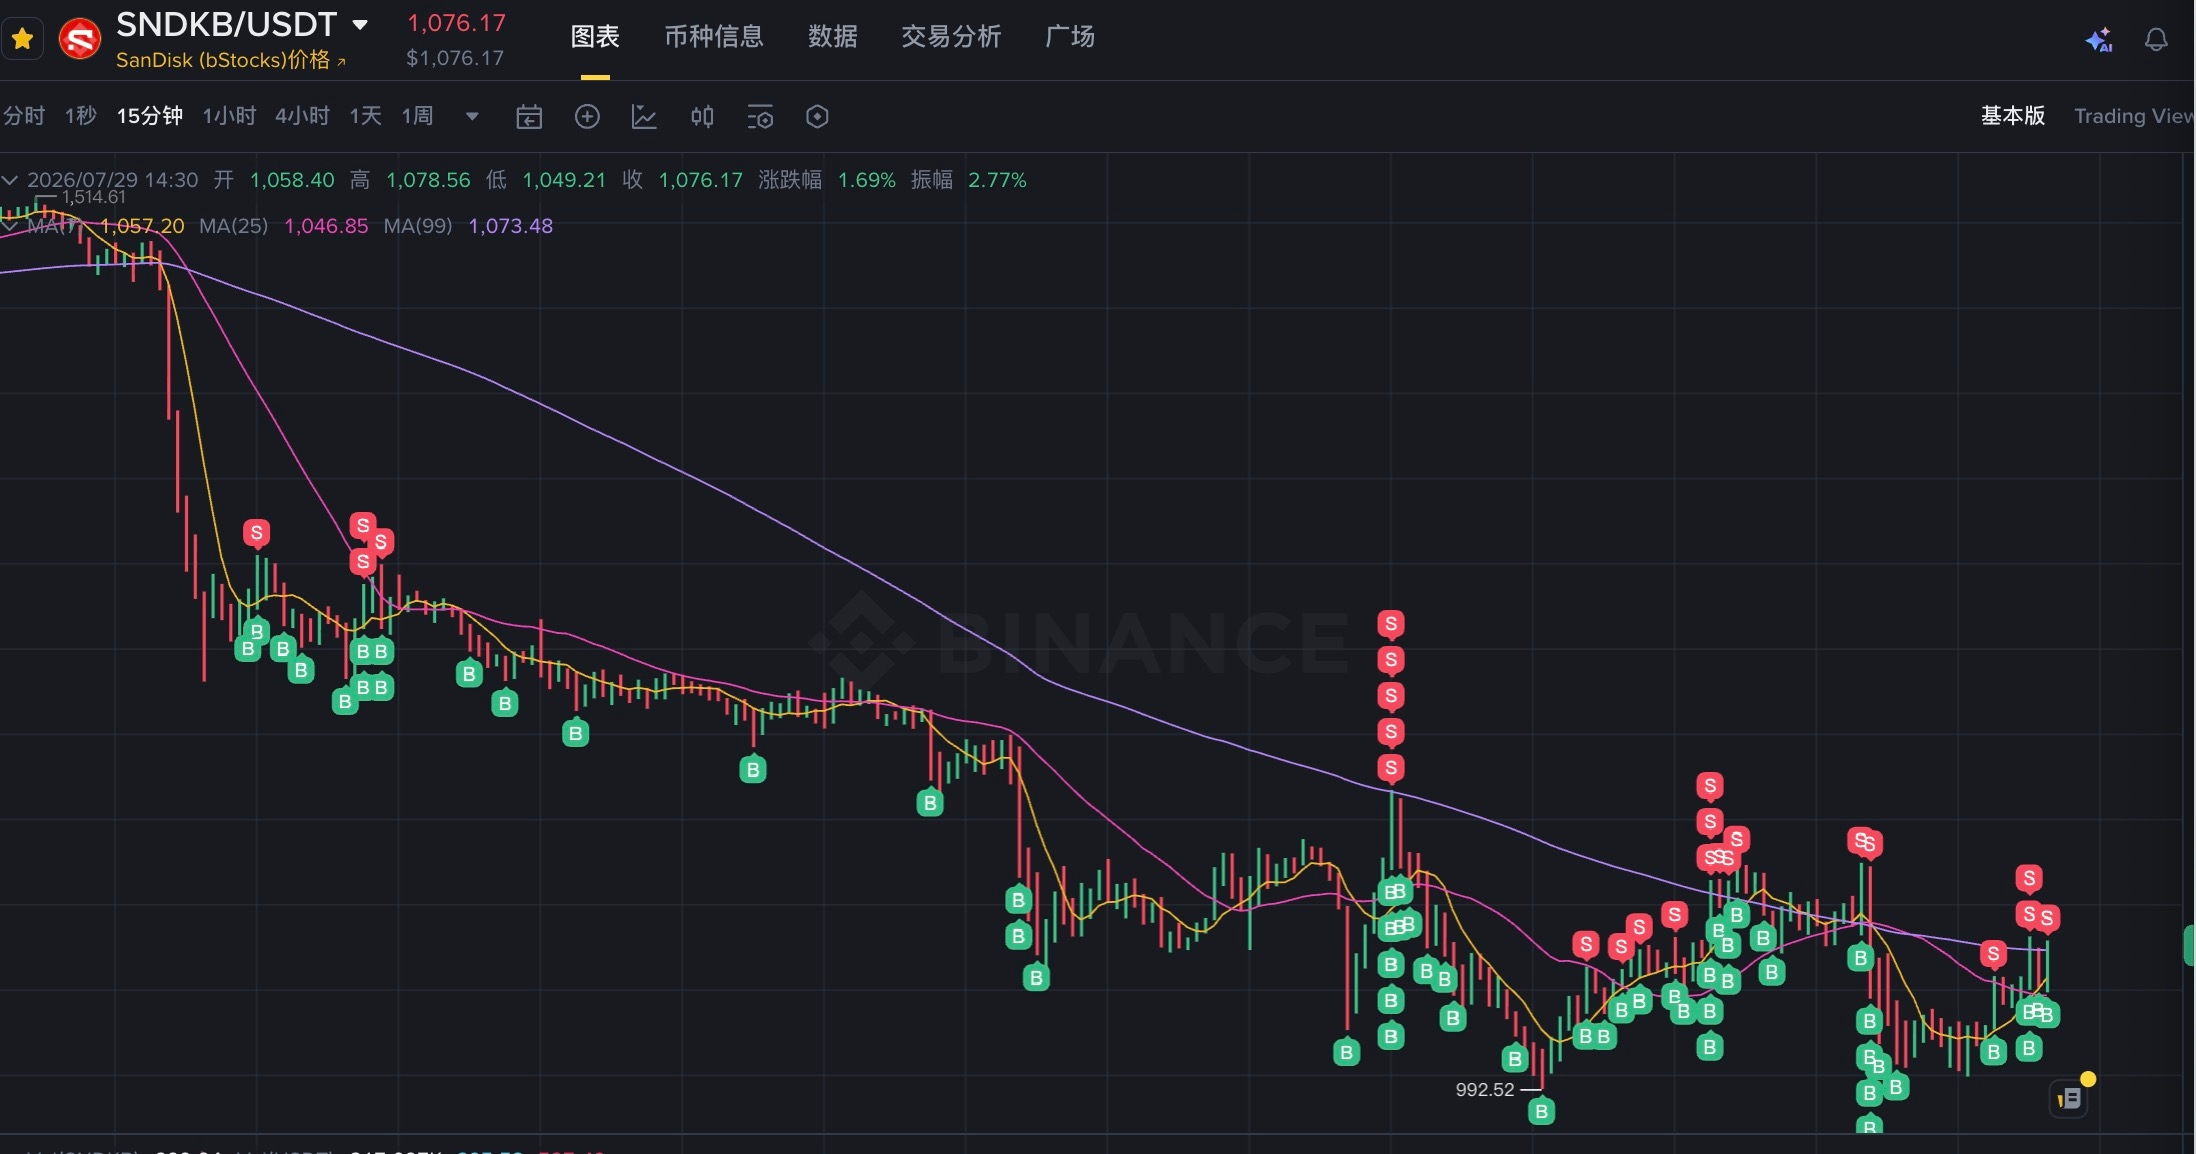Click the 992.52 low price label
This screenshot has width=2196, height=1154.
click(x=1485, y=1090)
